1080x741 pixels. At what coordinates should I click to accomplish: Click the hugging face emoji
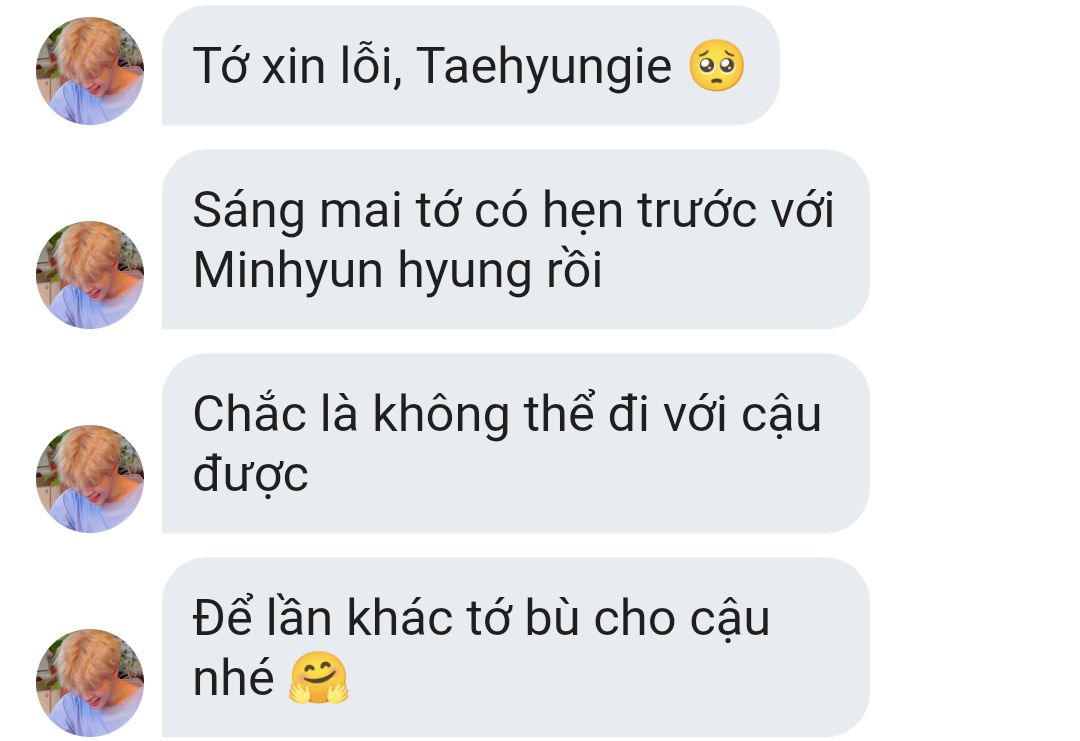tap(318, 678)
